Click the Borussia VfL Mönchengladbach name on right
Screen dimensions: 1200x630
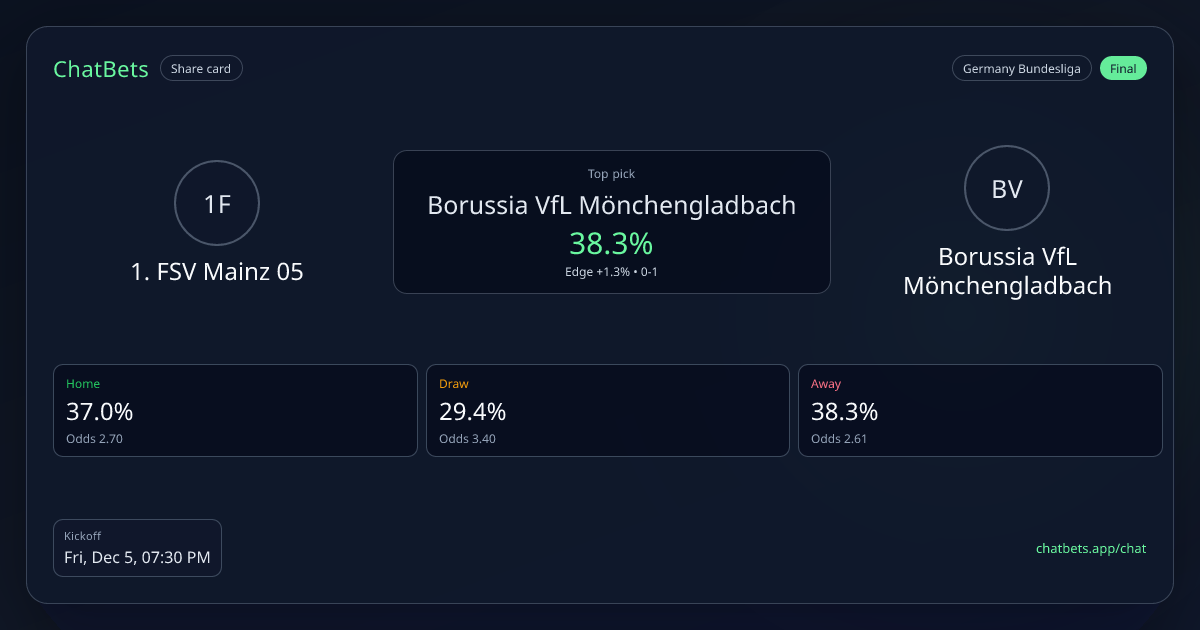point(1007,271)
